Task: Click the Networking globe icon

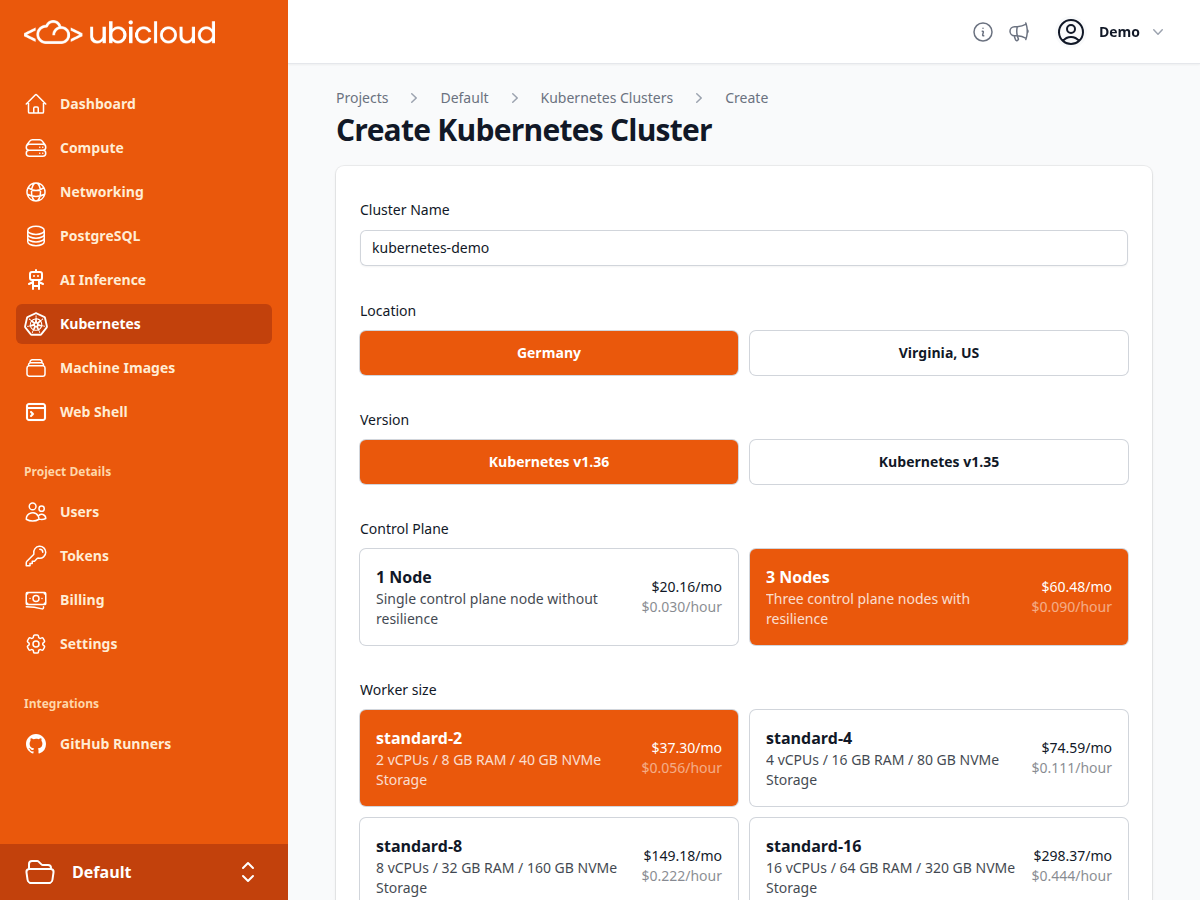Action: (36, 192)
